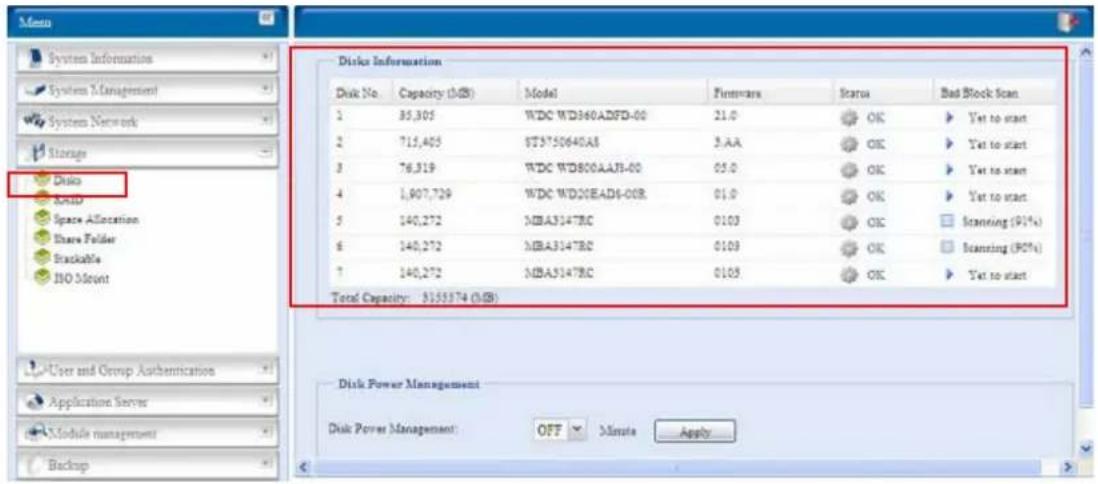This screenshot has width=1098, height=484.
Task: Click the System Network panel icon
Action: (x=32, y=121)
